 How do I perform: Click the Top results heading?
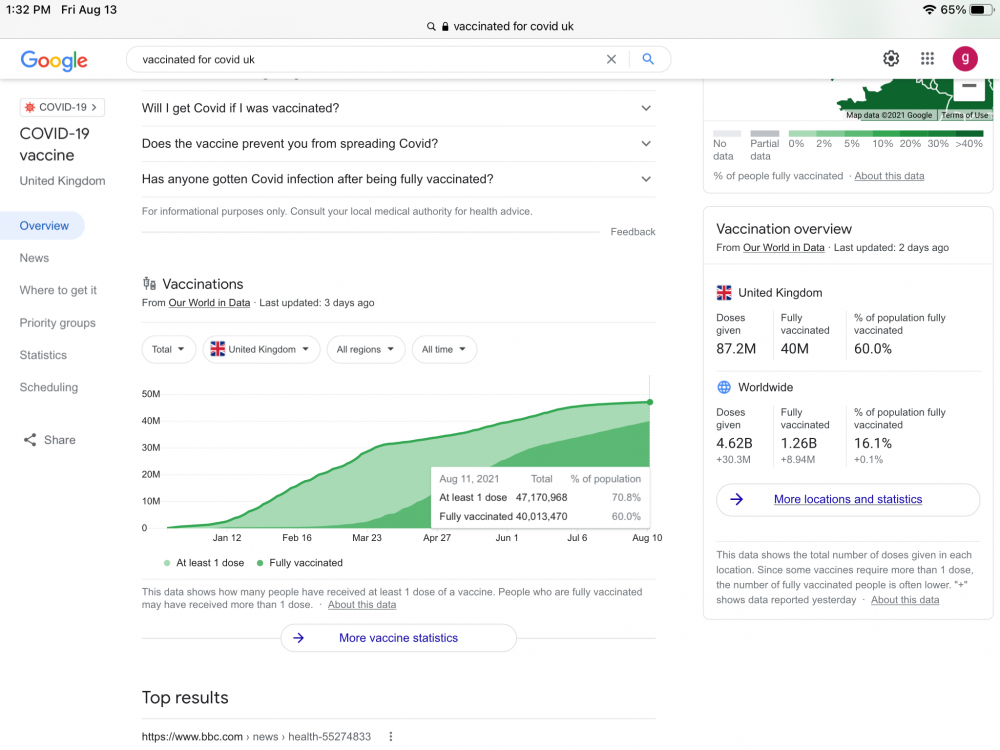(185, 698)
